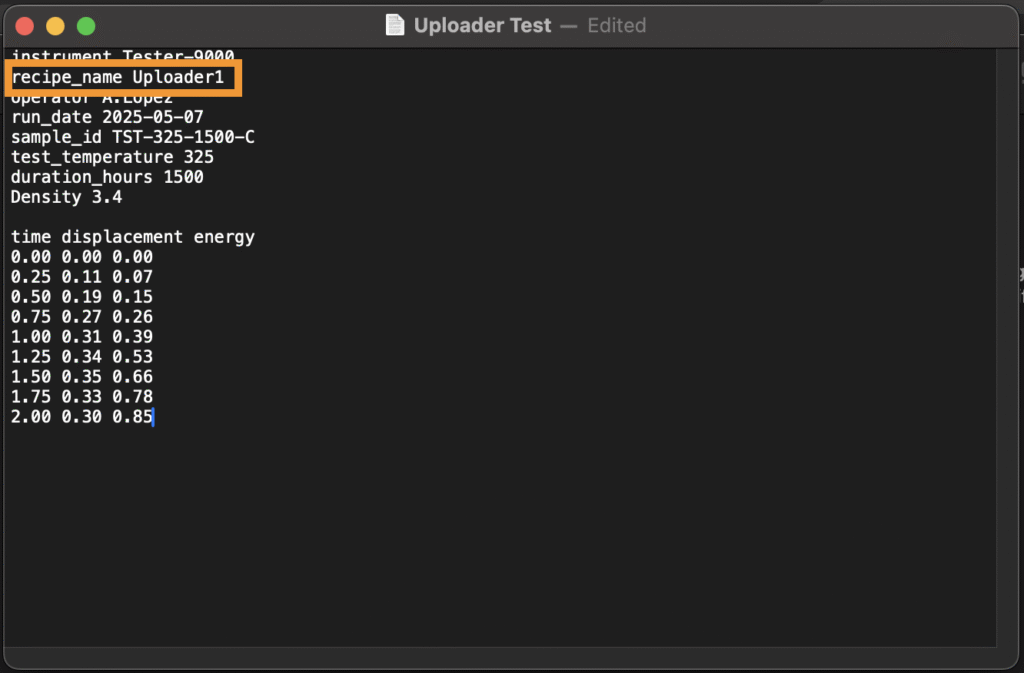The image size is (1024, 673).
Task: Click the highlighted recipe_name Uploader1 line
Action: 118,77
